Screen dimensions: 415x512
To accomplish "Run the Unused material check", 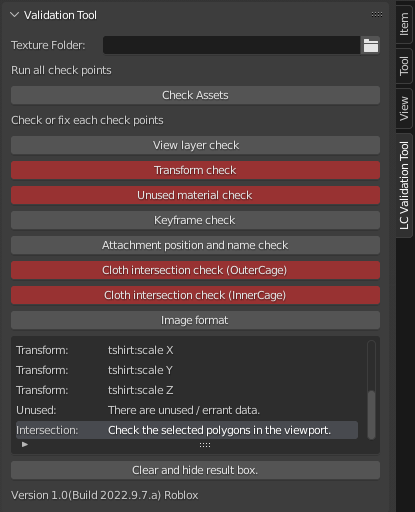I will (x=195, y=195).
